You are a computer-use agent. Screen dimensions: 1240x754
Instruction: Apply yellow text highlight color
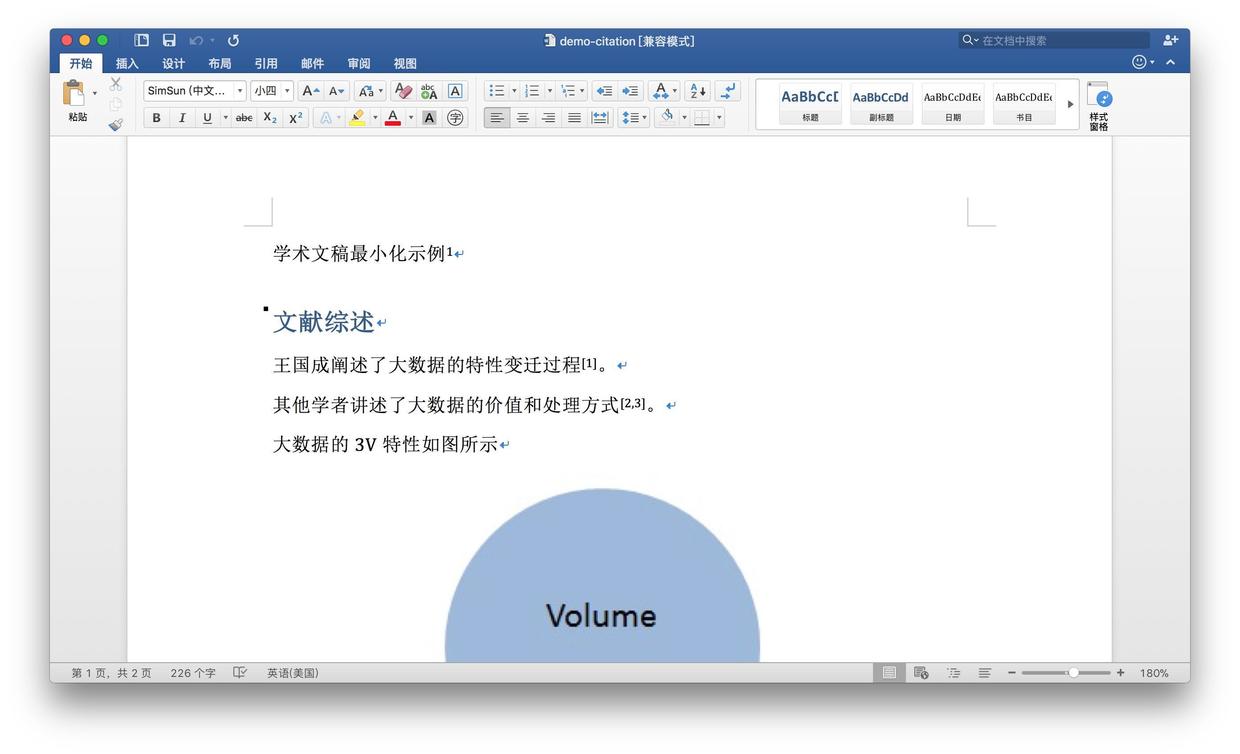coord(357,117)
